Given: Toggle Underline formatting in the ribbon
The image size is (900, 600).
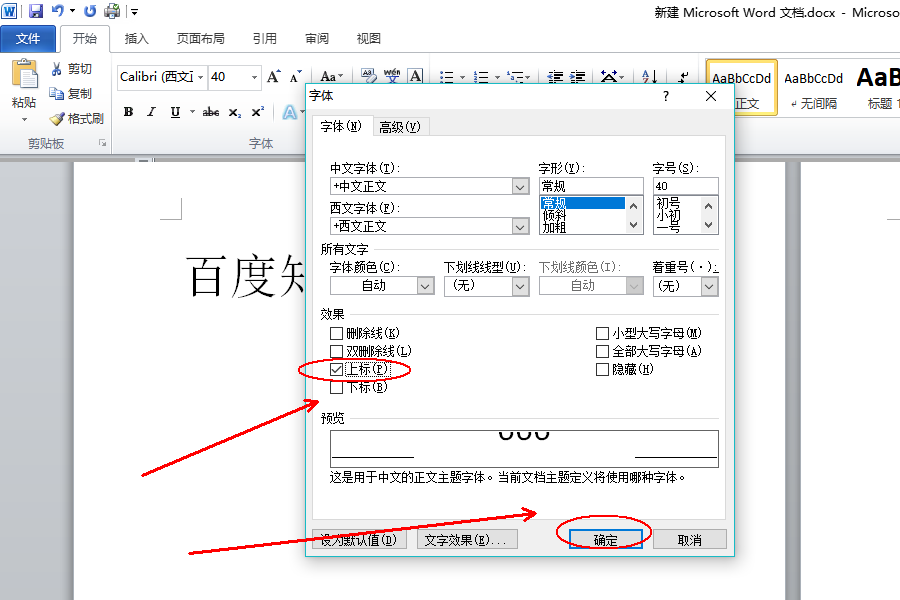Looking at the screenshot, I should 175,112.
